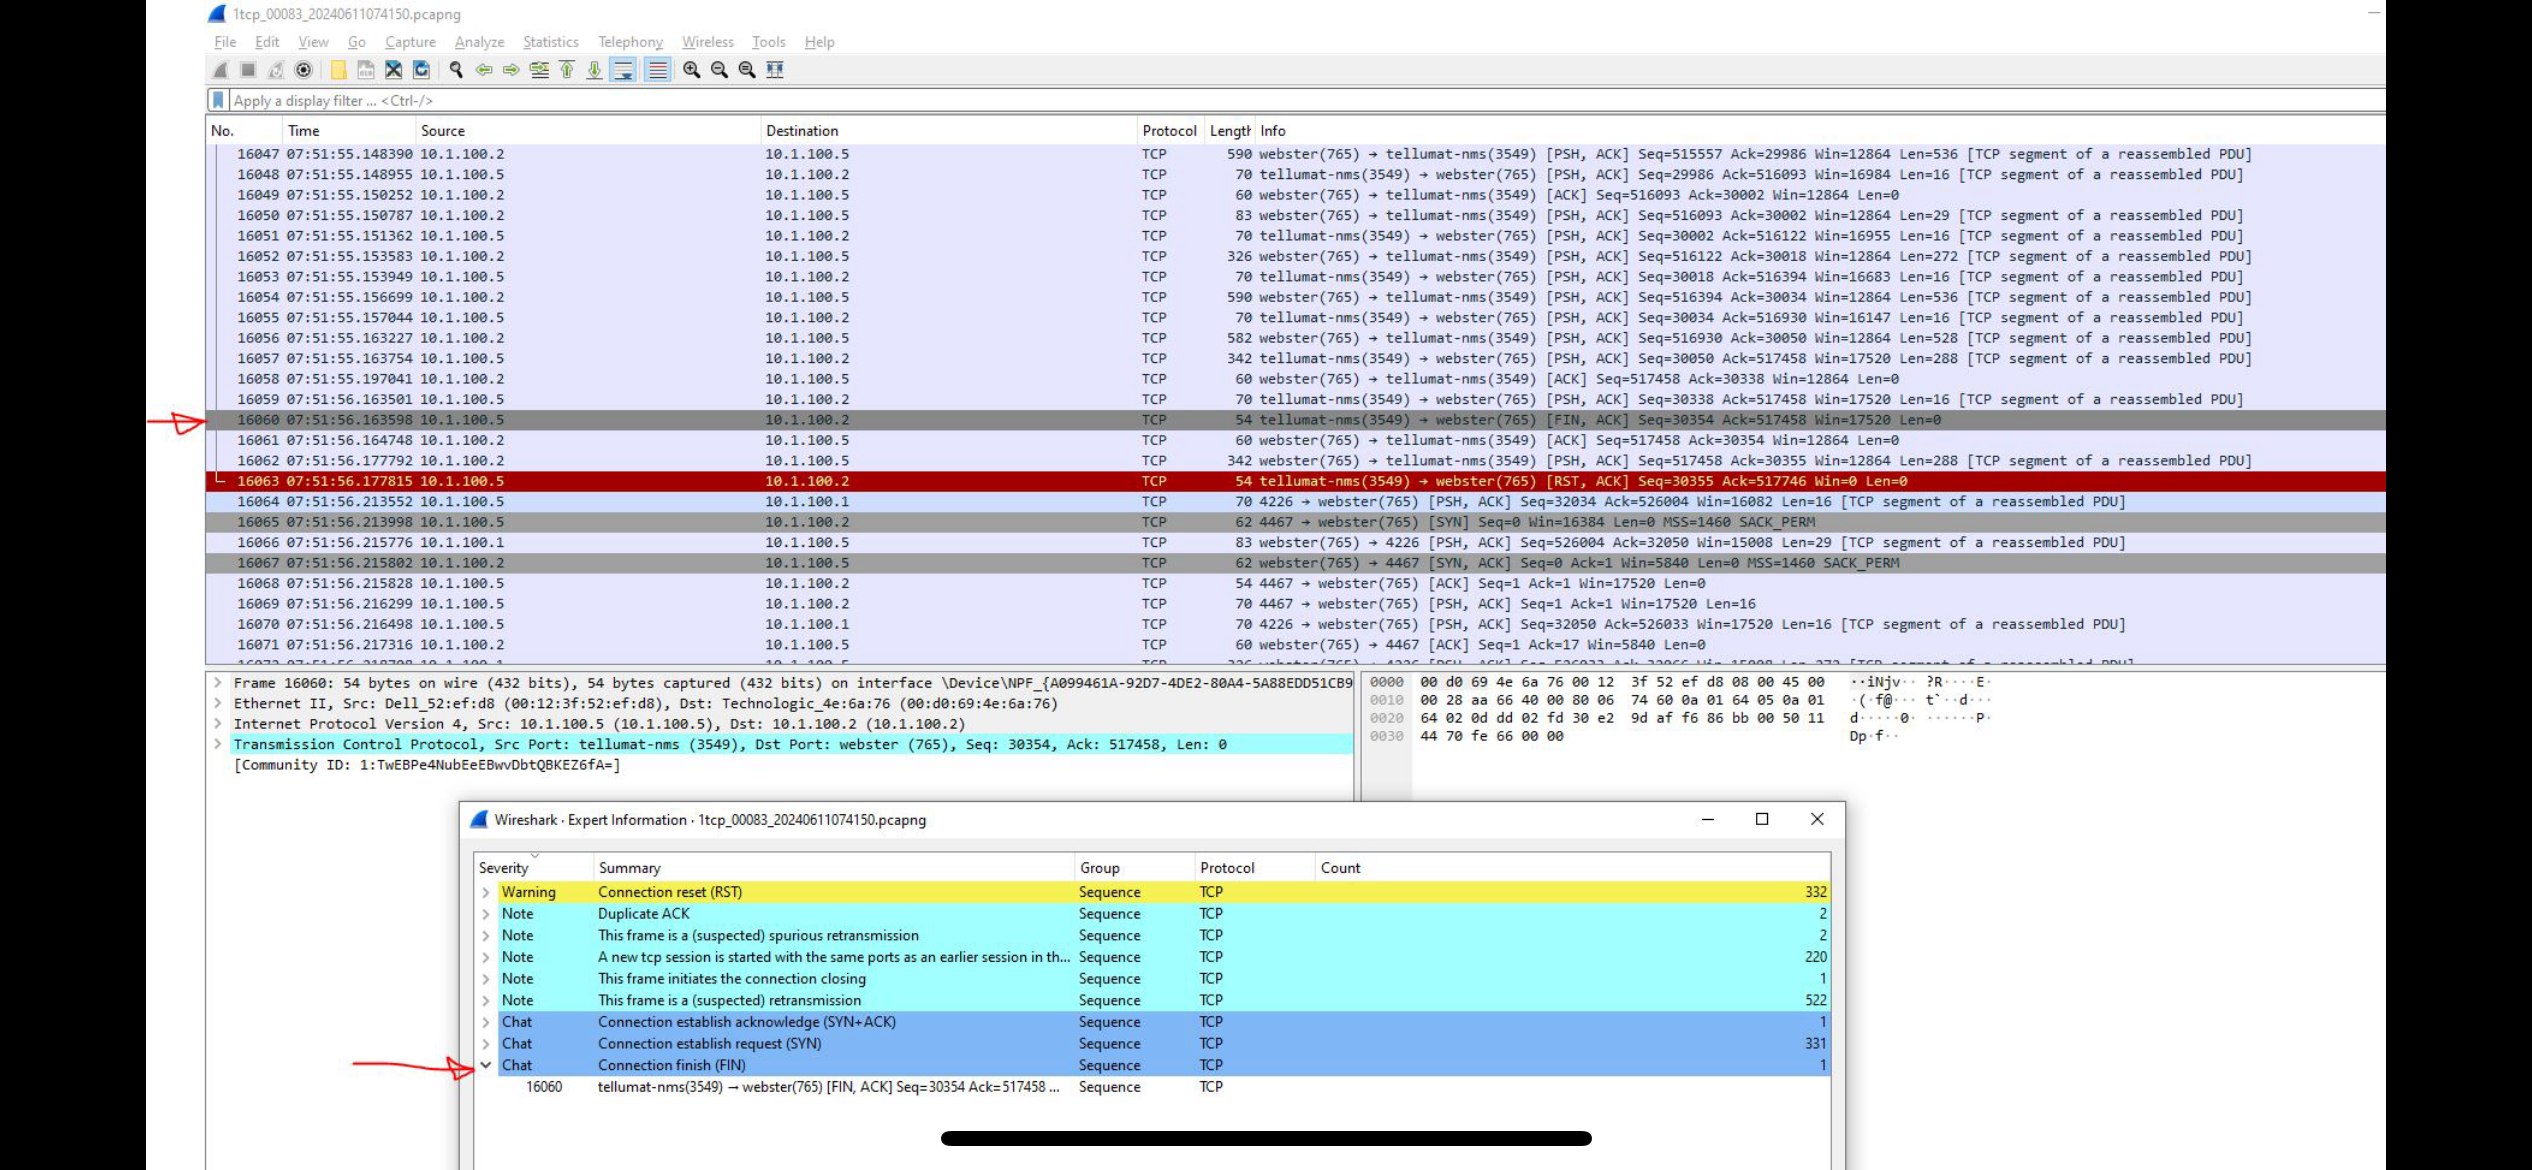Screen dimensions: 2532x1170
Task: Toggle packet colorization rules button
Action: (x=657, y=70)
